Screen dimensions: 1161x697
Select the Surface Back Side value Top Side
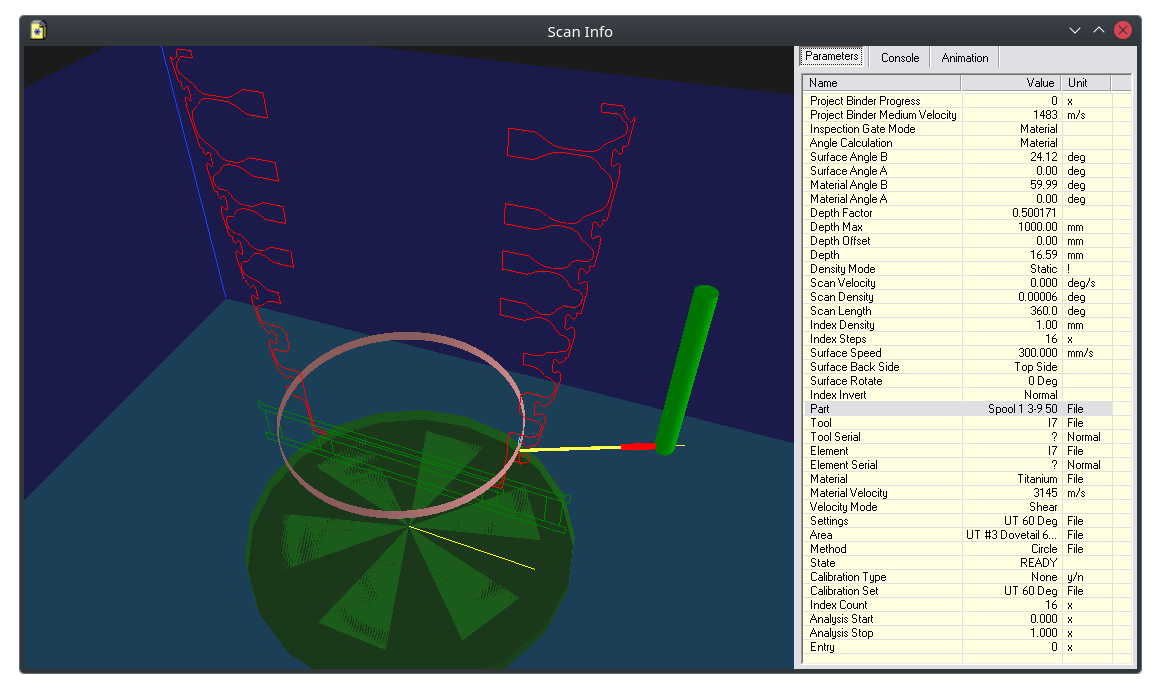click(x=1036, y=367)
